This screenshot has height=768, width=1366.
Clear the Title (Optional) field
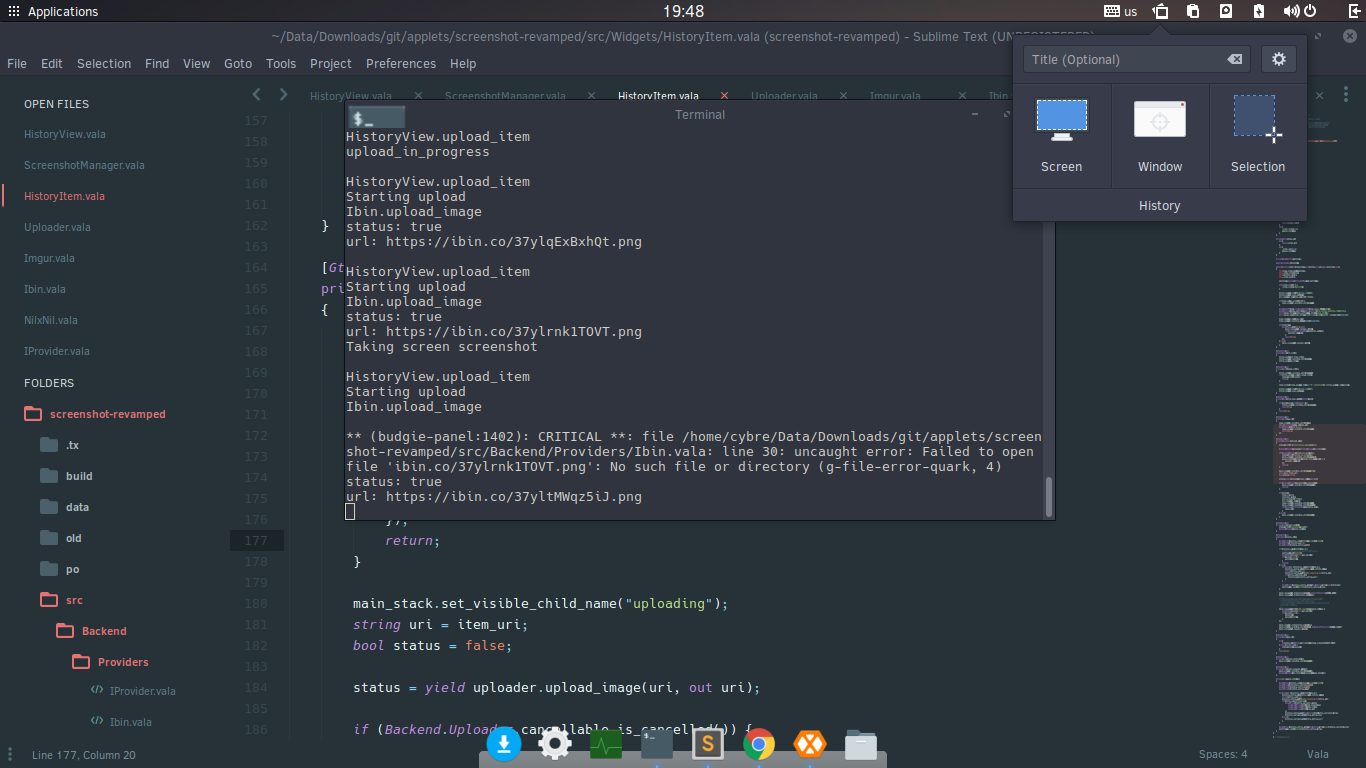(x=1235, y=59)
